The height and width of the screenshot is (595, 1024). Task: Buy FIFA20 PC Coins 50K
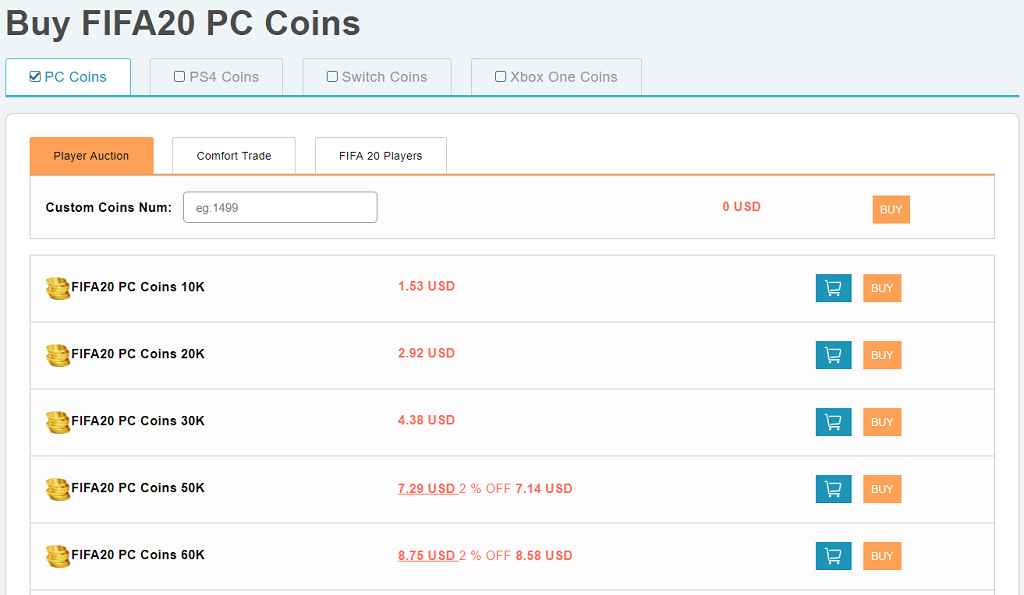click(882, 489)
